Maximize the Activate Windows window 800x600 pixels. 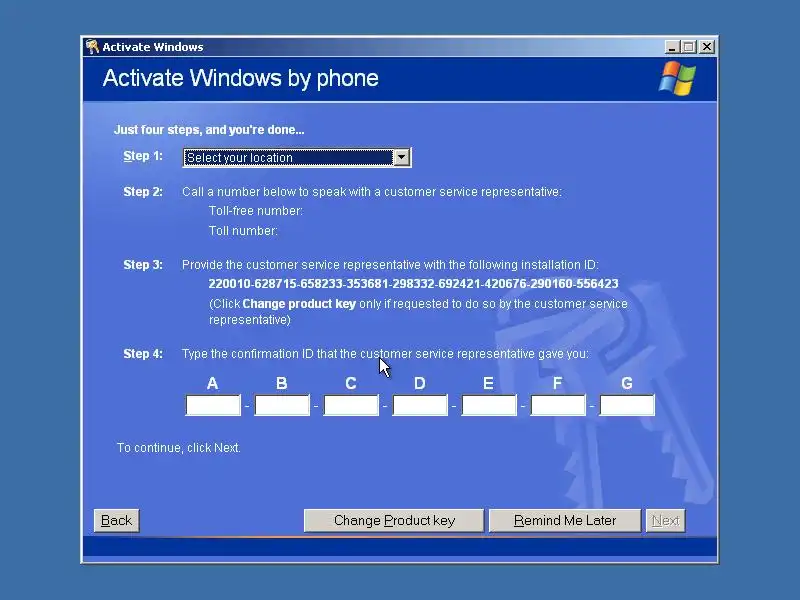pyautogui.click(x=689, y=47)
